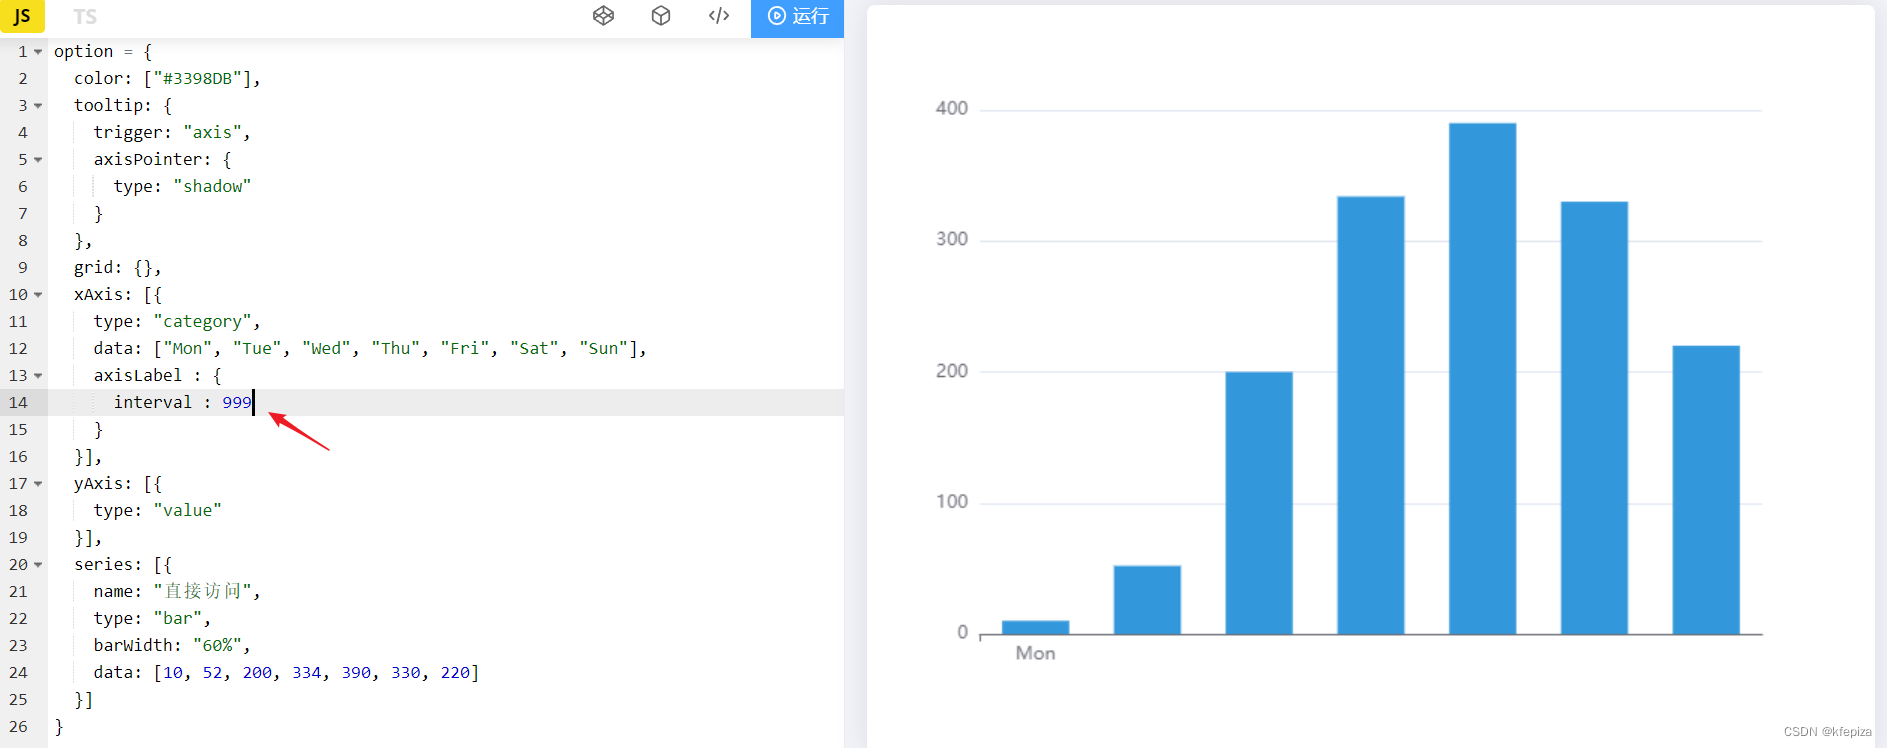Click the 200 y-axis label
The width and height of the screenshot is (1887, 748).
[x=952, y=371]
